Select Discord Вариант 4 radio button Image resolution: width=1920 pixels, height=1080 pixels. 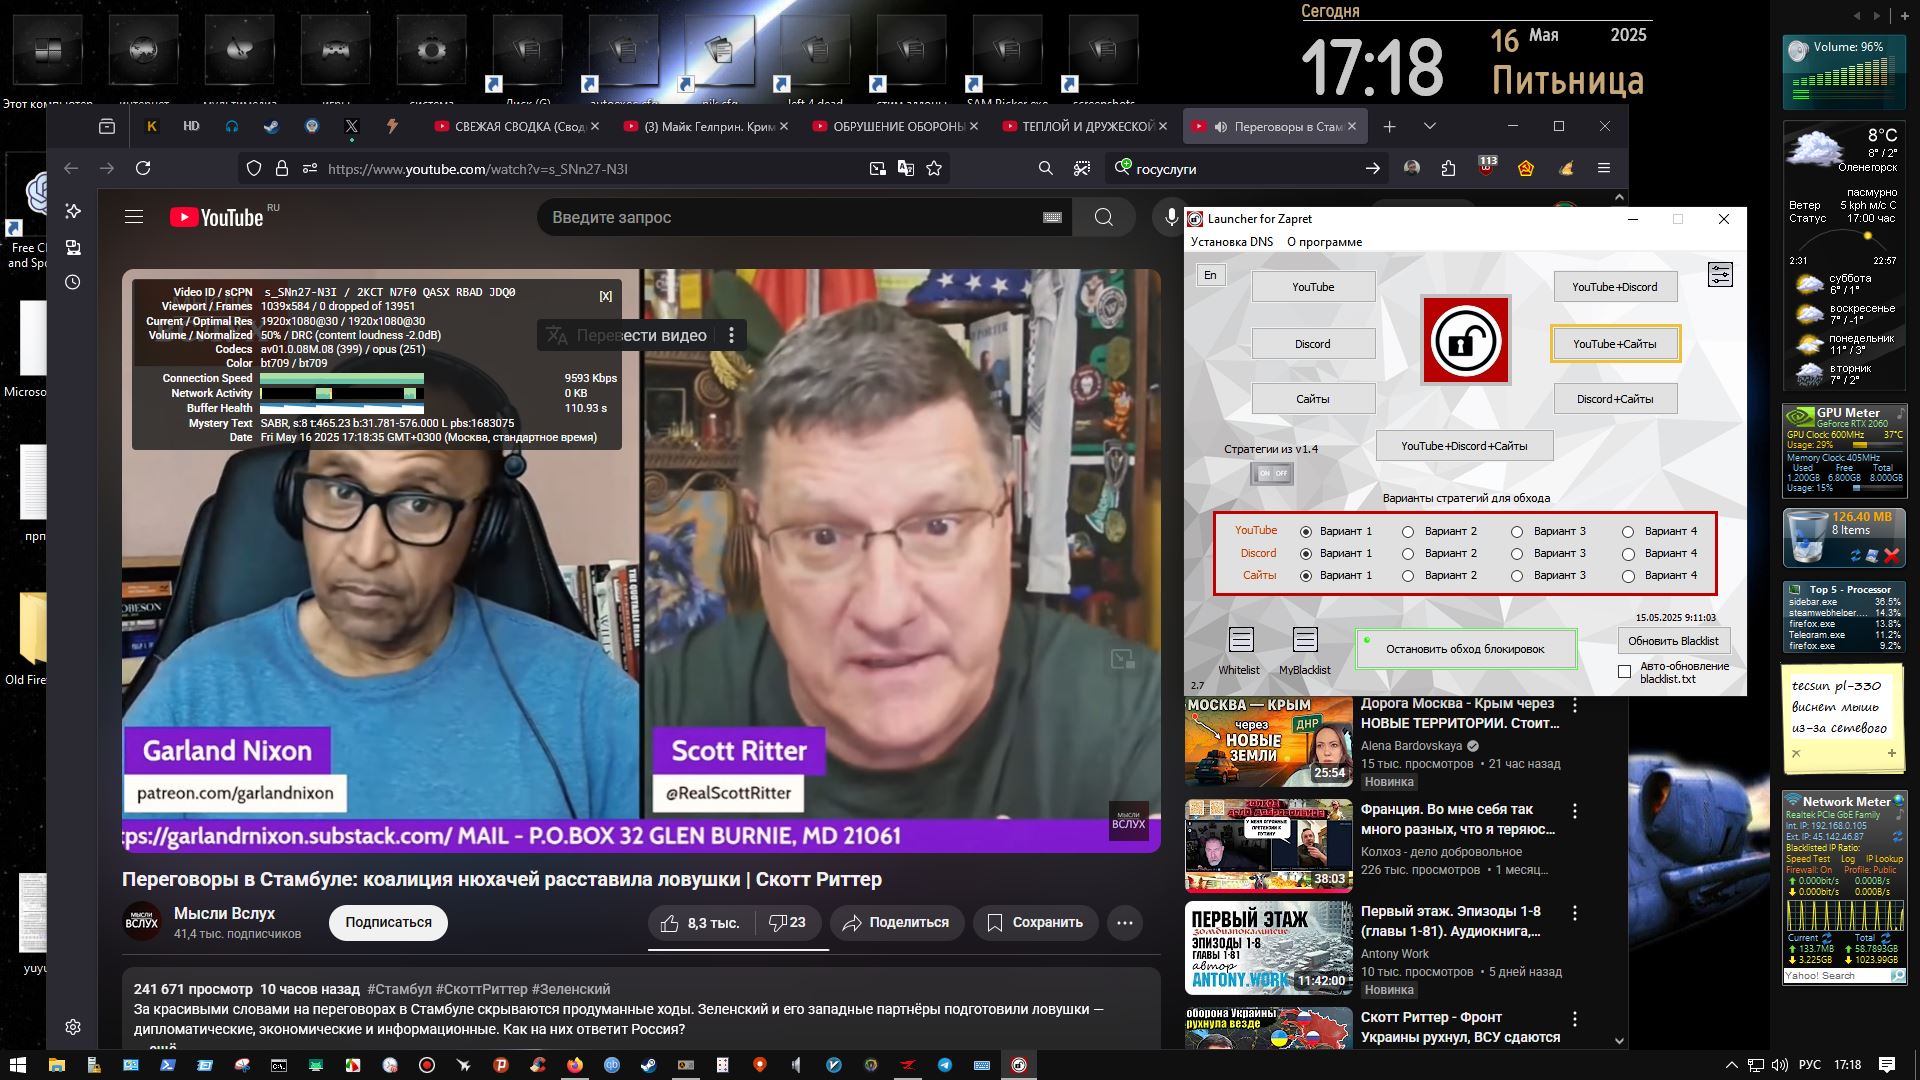pos(1627,554)
